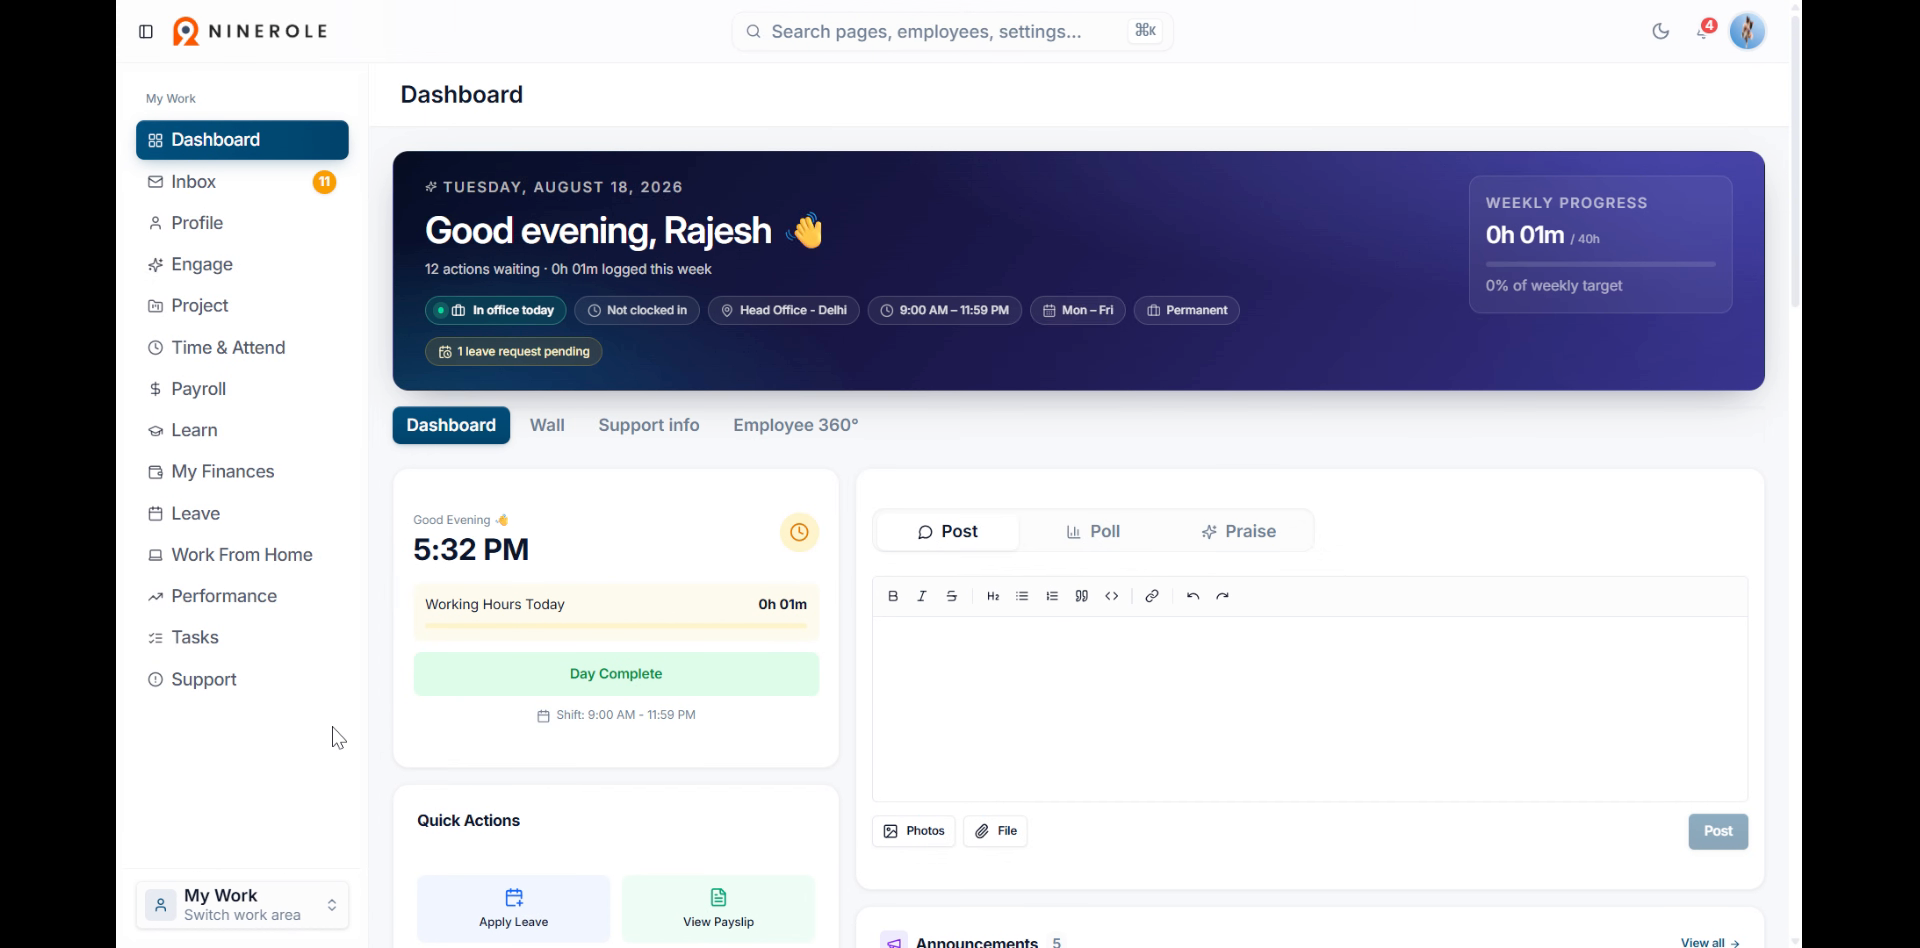Open the Employee 360° tab
Screen dimensions: 1920x948
pos(796,425)
